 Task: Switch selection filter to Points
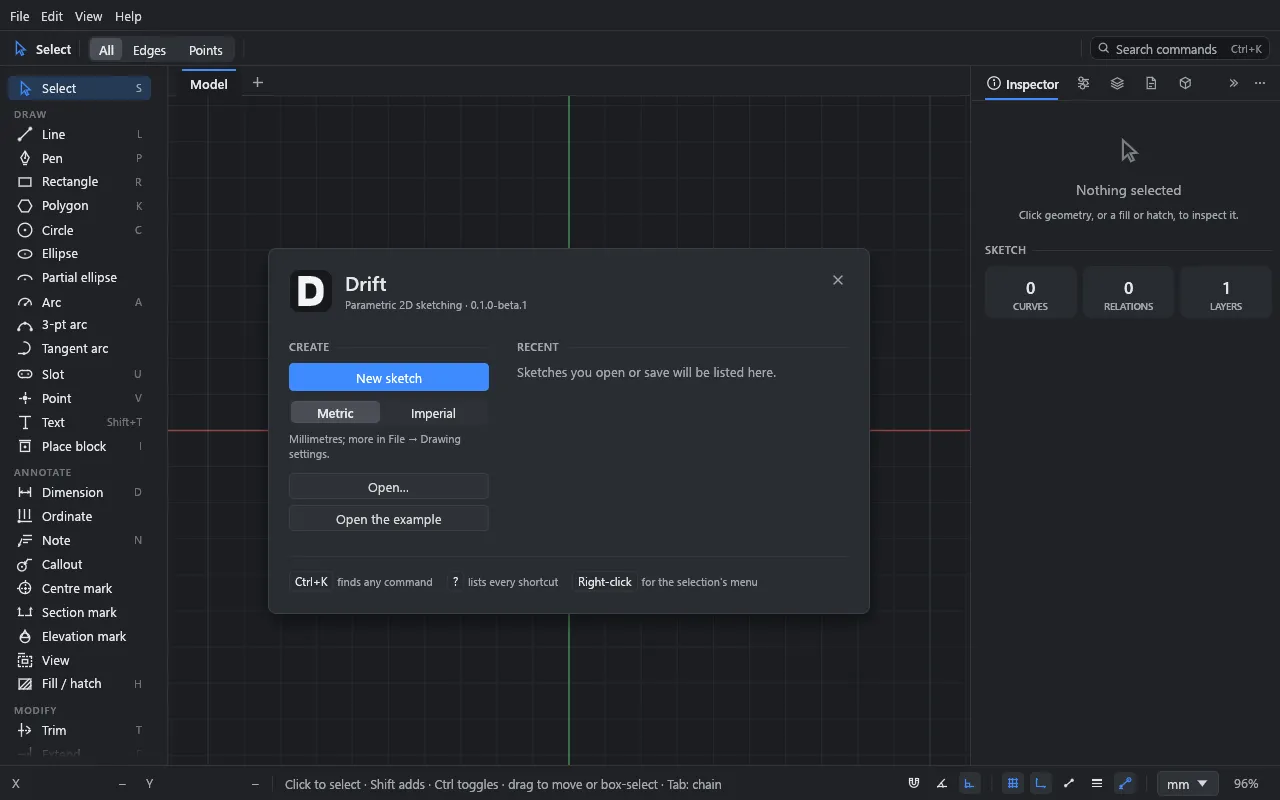point(206,50)
